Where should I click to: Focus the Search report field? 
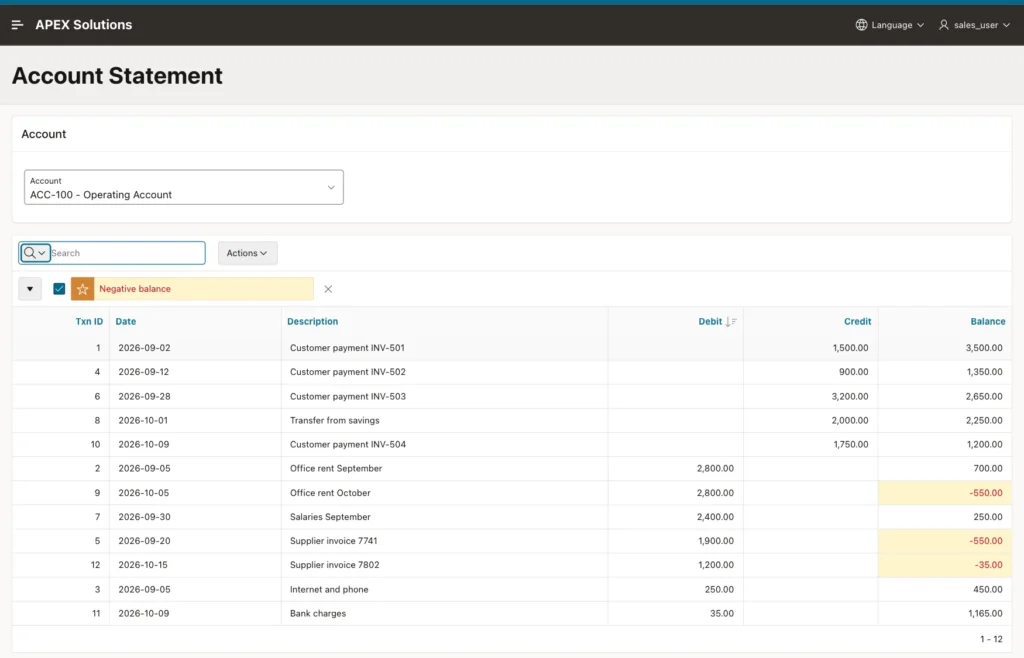pos(127,253)
